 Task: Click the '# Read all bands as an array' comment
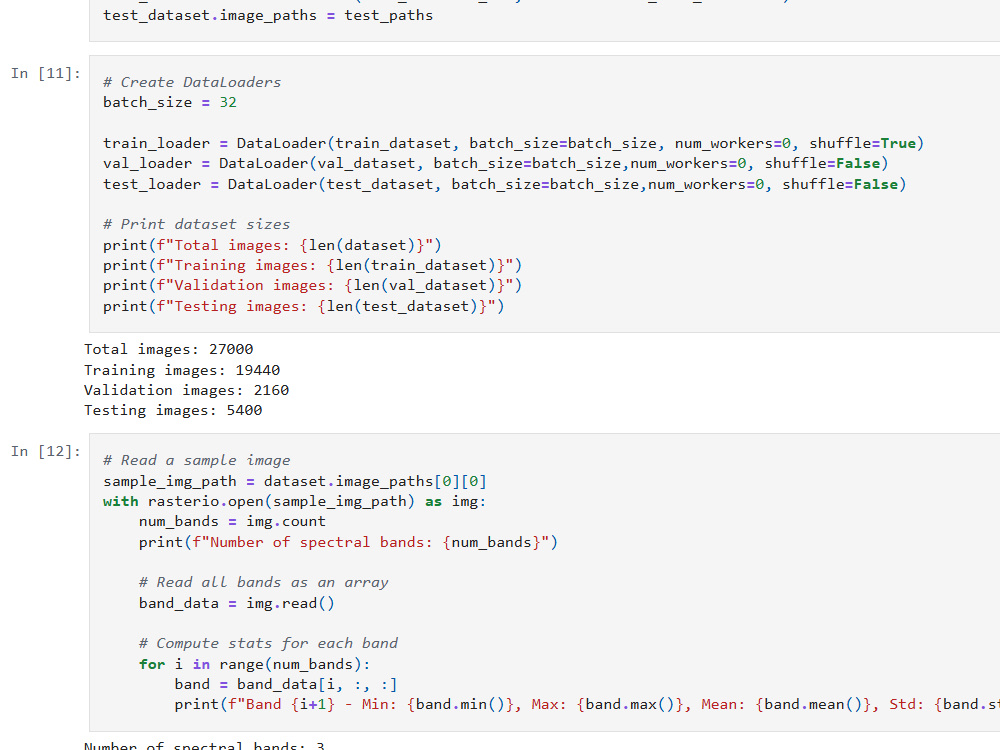click(263, 583)
